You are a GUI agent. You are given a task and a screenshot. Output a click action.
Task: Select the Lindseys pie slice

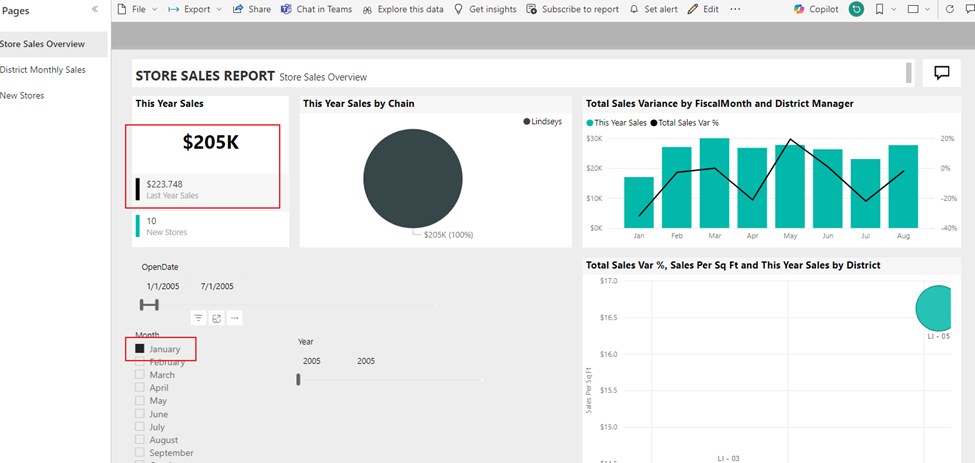pos(413,178)
